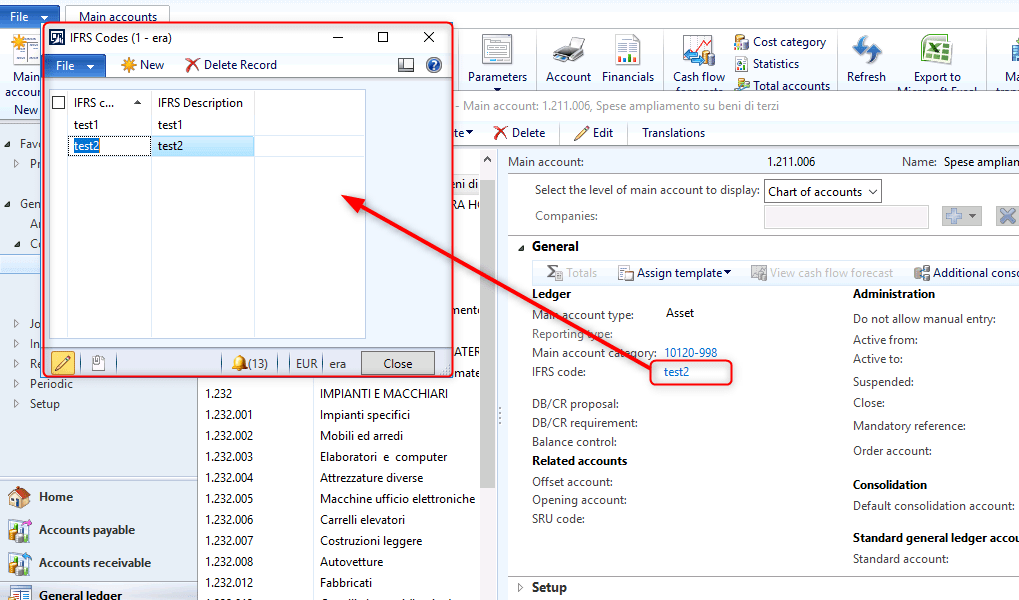Viewport: 1019px width, 600px height.
Task: Click the New record star icon
Action: [129, 65]
